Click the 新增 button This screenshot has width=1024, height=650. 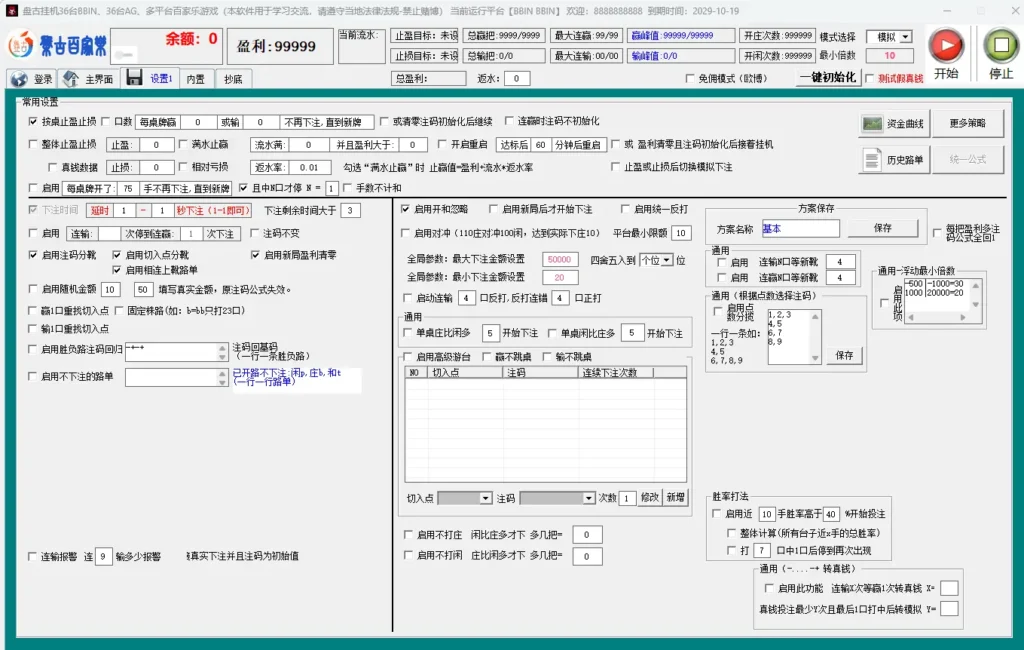coord(675,498)
